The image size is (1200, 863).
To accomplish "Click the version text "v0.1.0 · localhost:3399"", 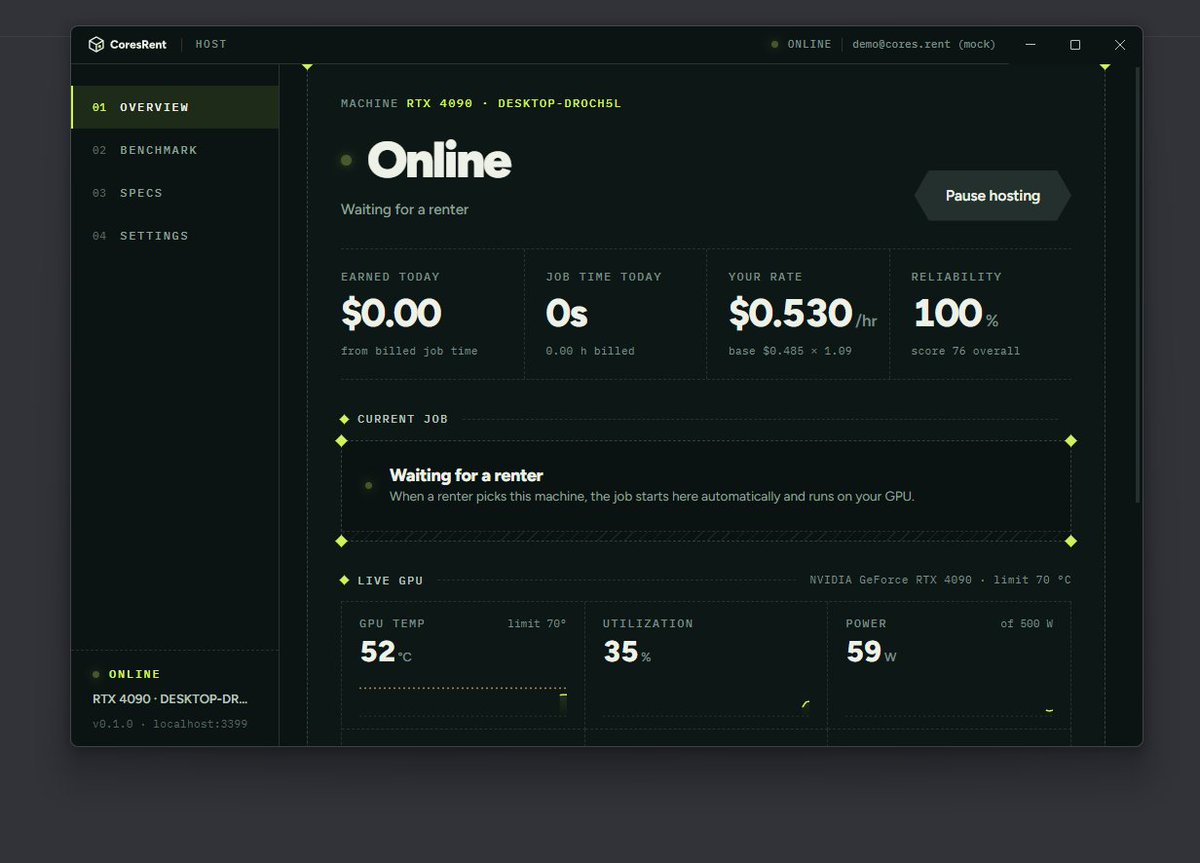I will pyautogui.click(x=170, y=724).
